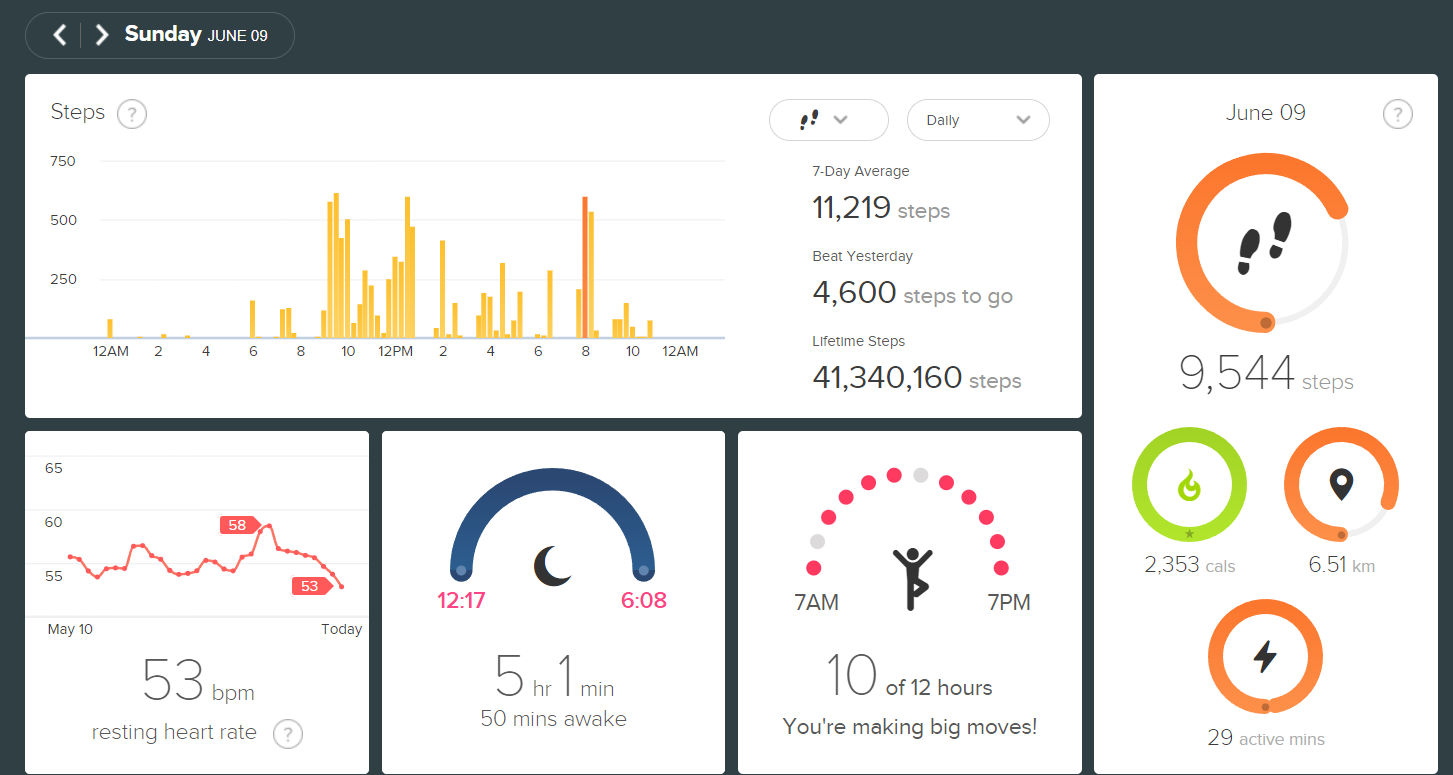Click the Steps chart title
Image resolution: width=1453 pixels, height=775 pixels.
(x=78, y=112)
